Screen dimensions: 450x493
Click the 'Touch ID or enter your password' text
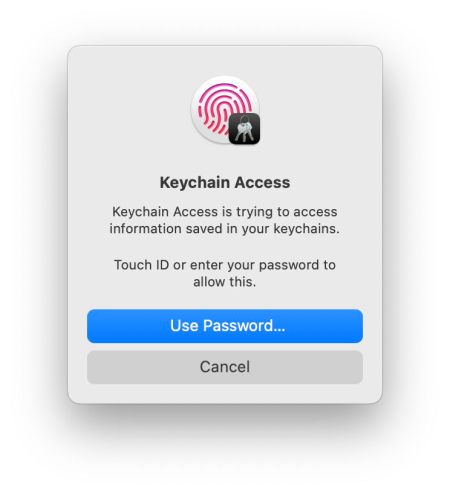pyautogui.click(x=225, y=265)
